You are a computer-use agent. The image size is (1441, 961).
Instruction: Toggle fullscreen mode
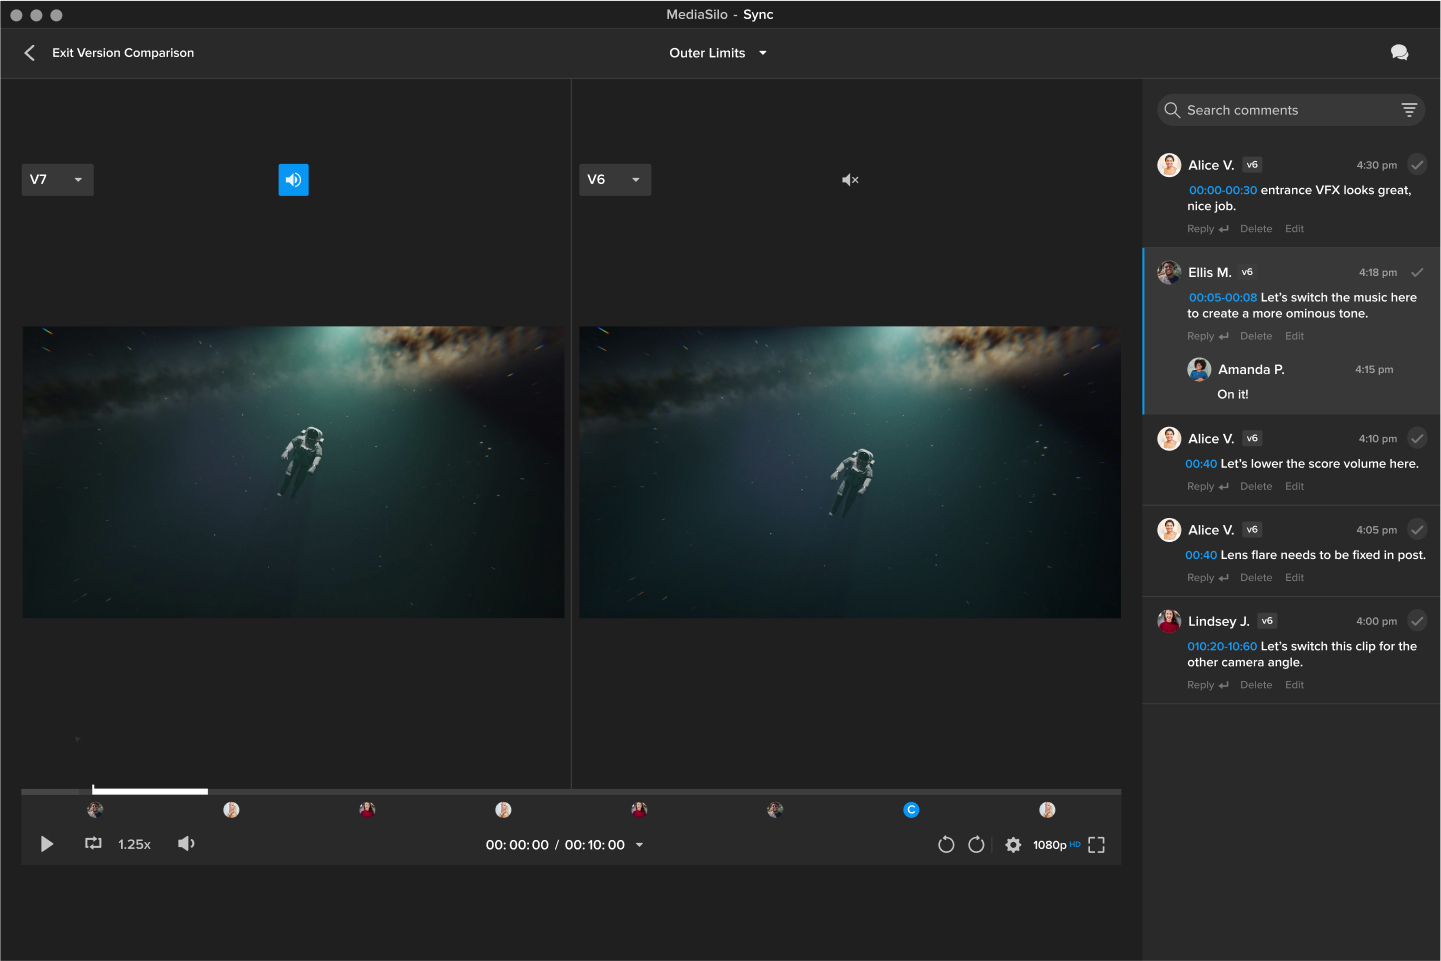1096,844
